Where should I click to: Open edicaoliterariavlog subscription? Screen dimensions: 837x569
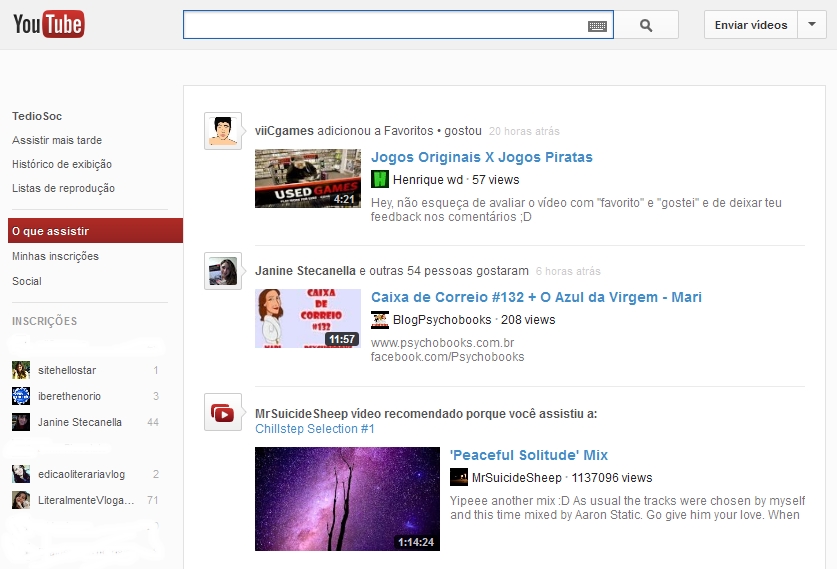click(x=81, y=474)
